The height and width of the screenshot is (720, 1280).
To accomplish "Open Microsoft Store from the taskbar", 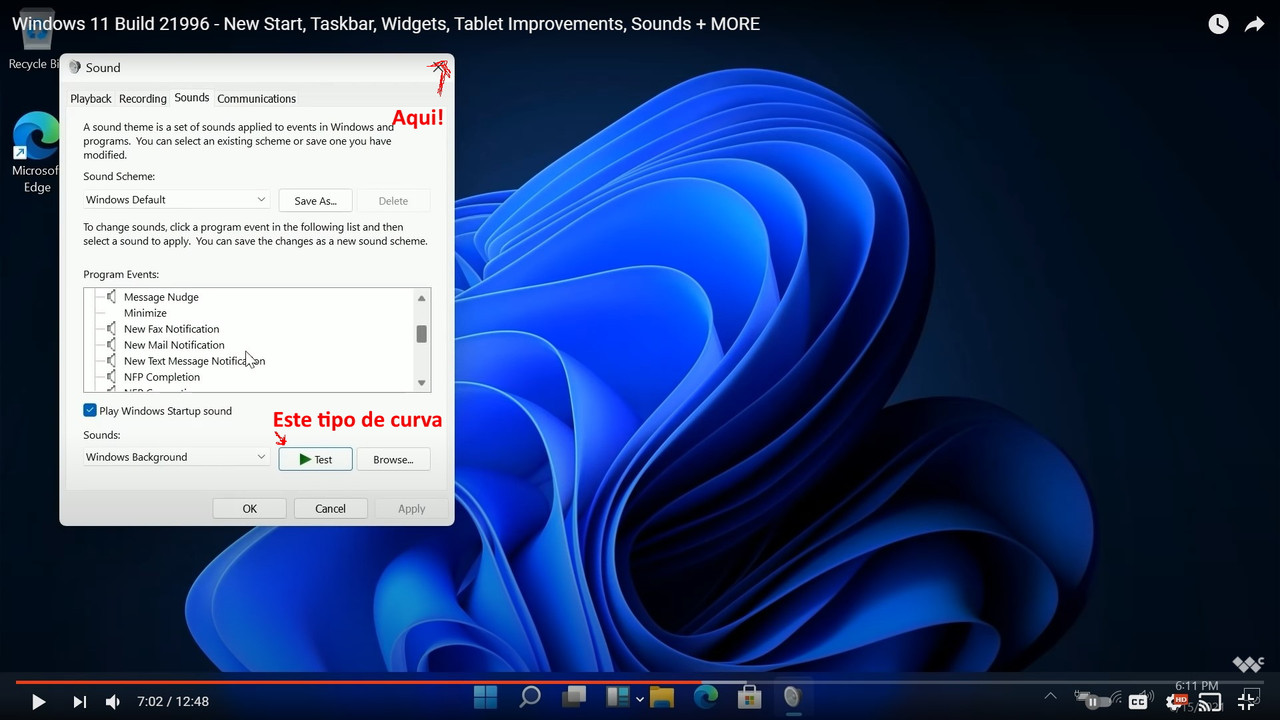I will (x=750, y=696).
